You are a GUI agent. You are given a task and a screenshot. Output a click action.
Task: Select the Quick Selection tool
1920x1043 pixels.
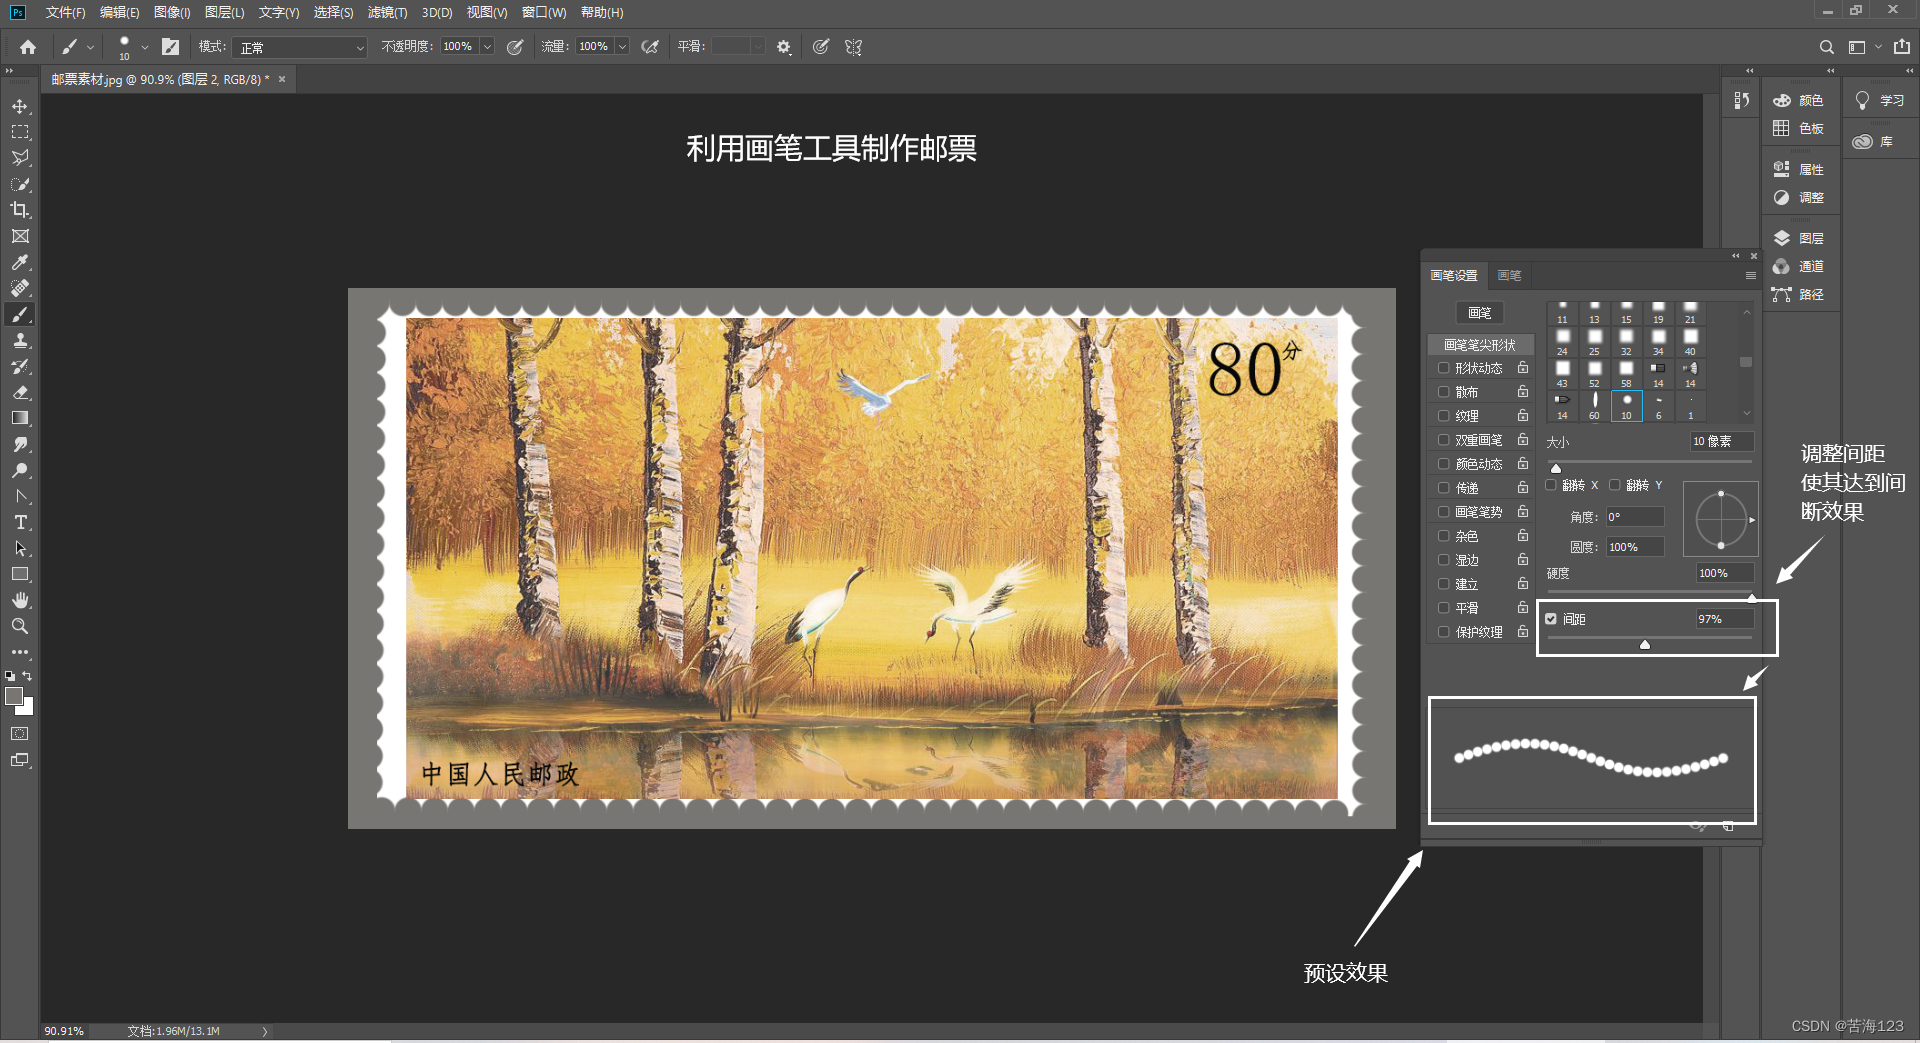tap(20, 184)
